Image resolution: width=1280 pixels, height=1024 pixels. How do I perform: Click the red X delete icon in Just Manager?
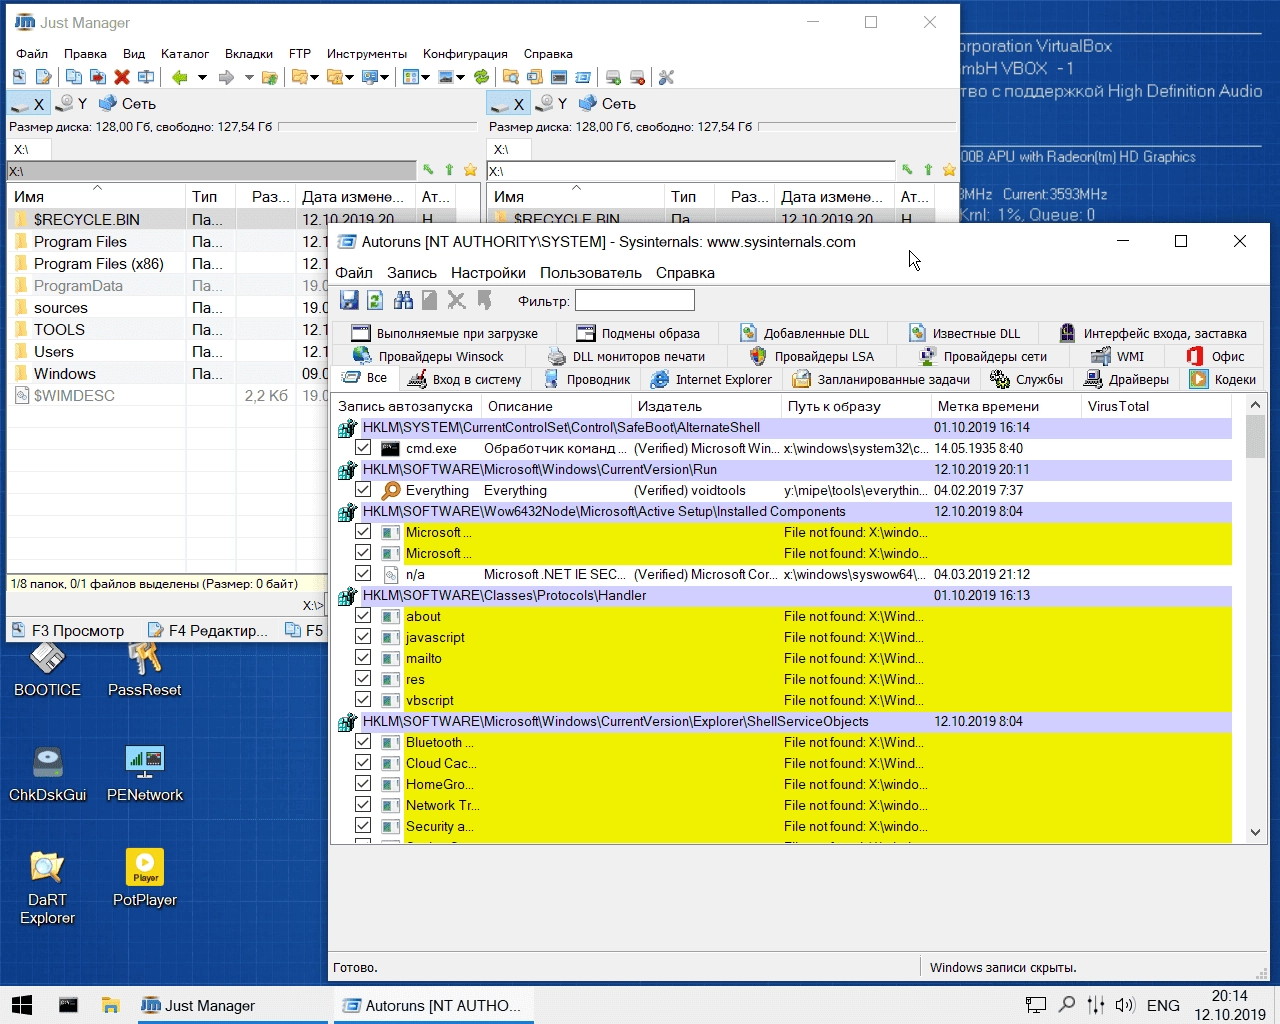(122, 77)
